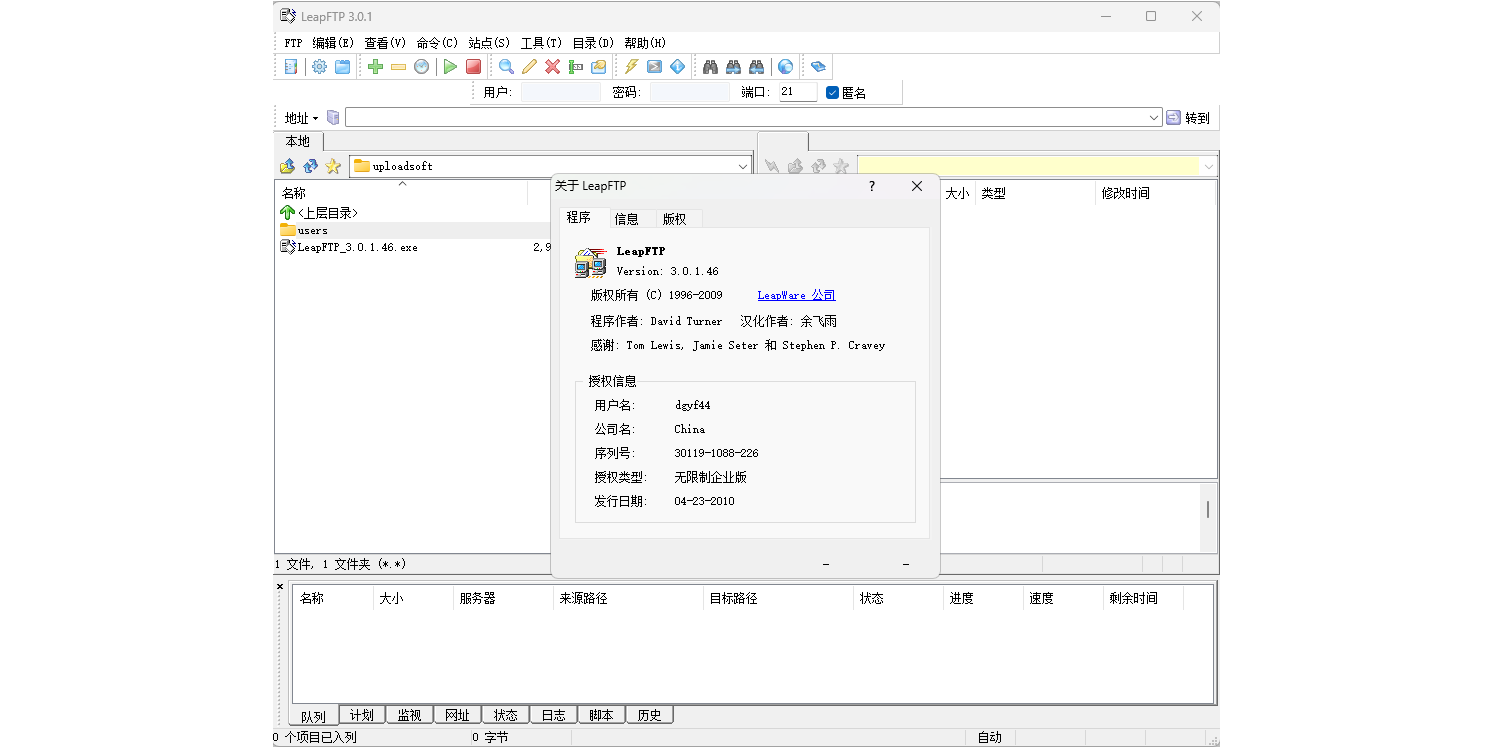Click the red X delete toolbar icon

tap(552, 67)
